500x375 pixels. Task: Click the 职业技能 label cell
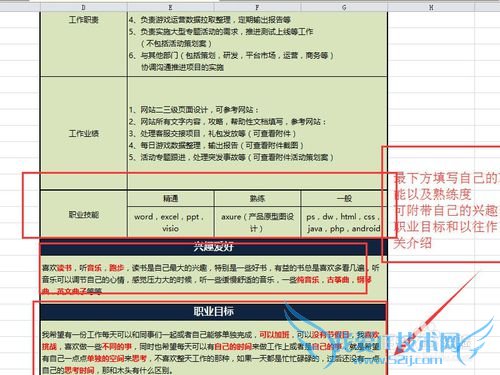(x=84, y=214)
